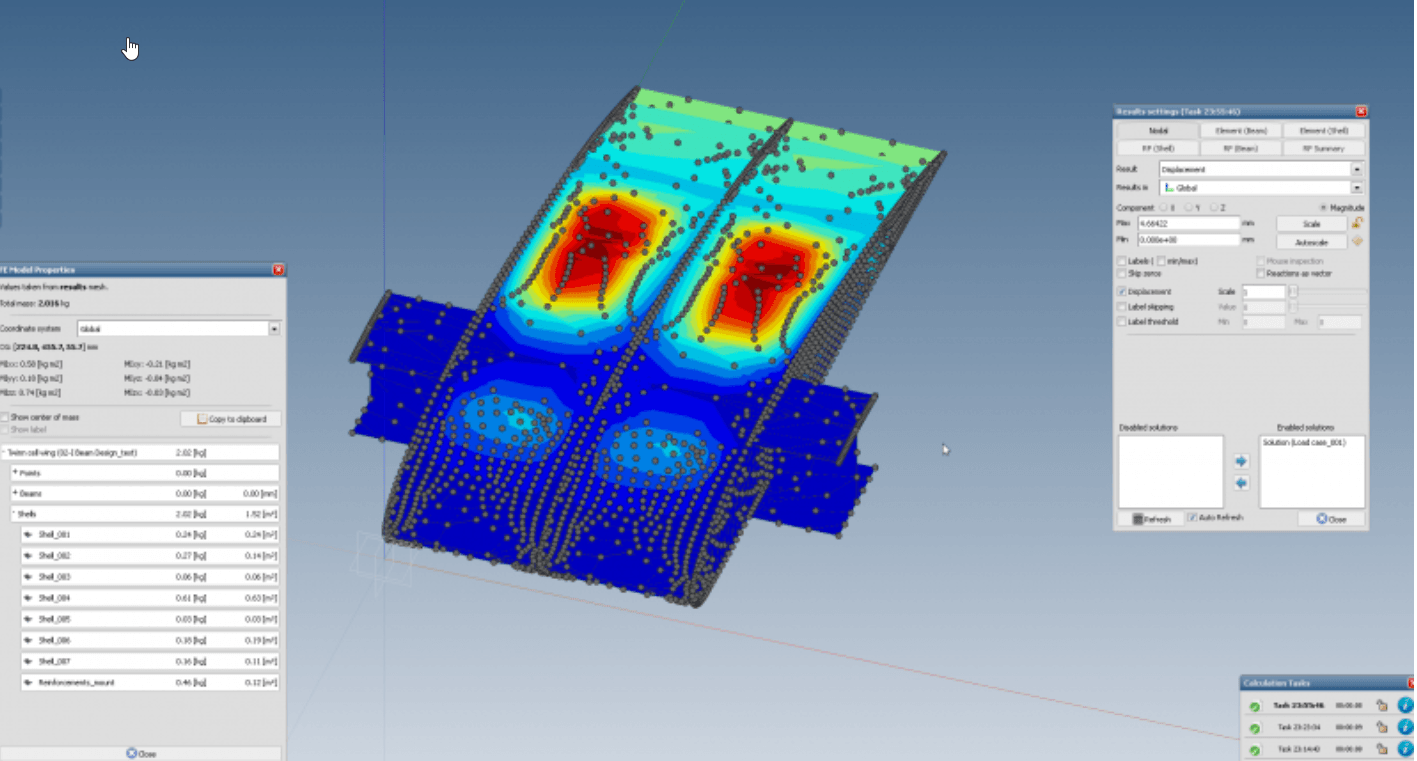Move solution left with blue arrow
1417x761 pixels.
[x=1241, y=483]
